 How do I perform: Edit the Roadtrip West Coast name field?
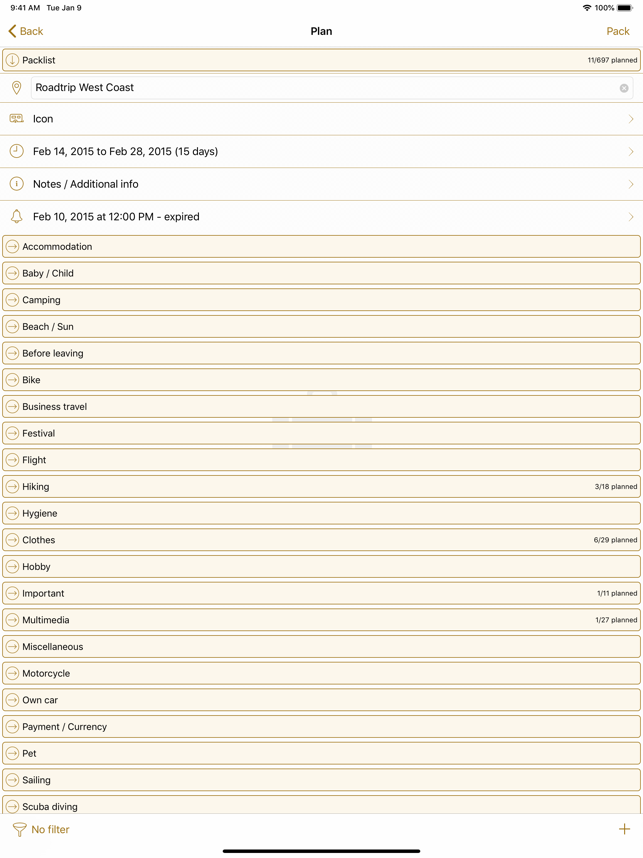[320, 88]
